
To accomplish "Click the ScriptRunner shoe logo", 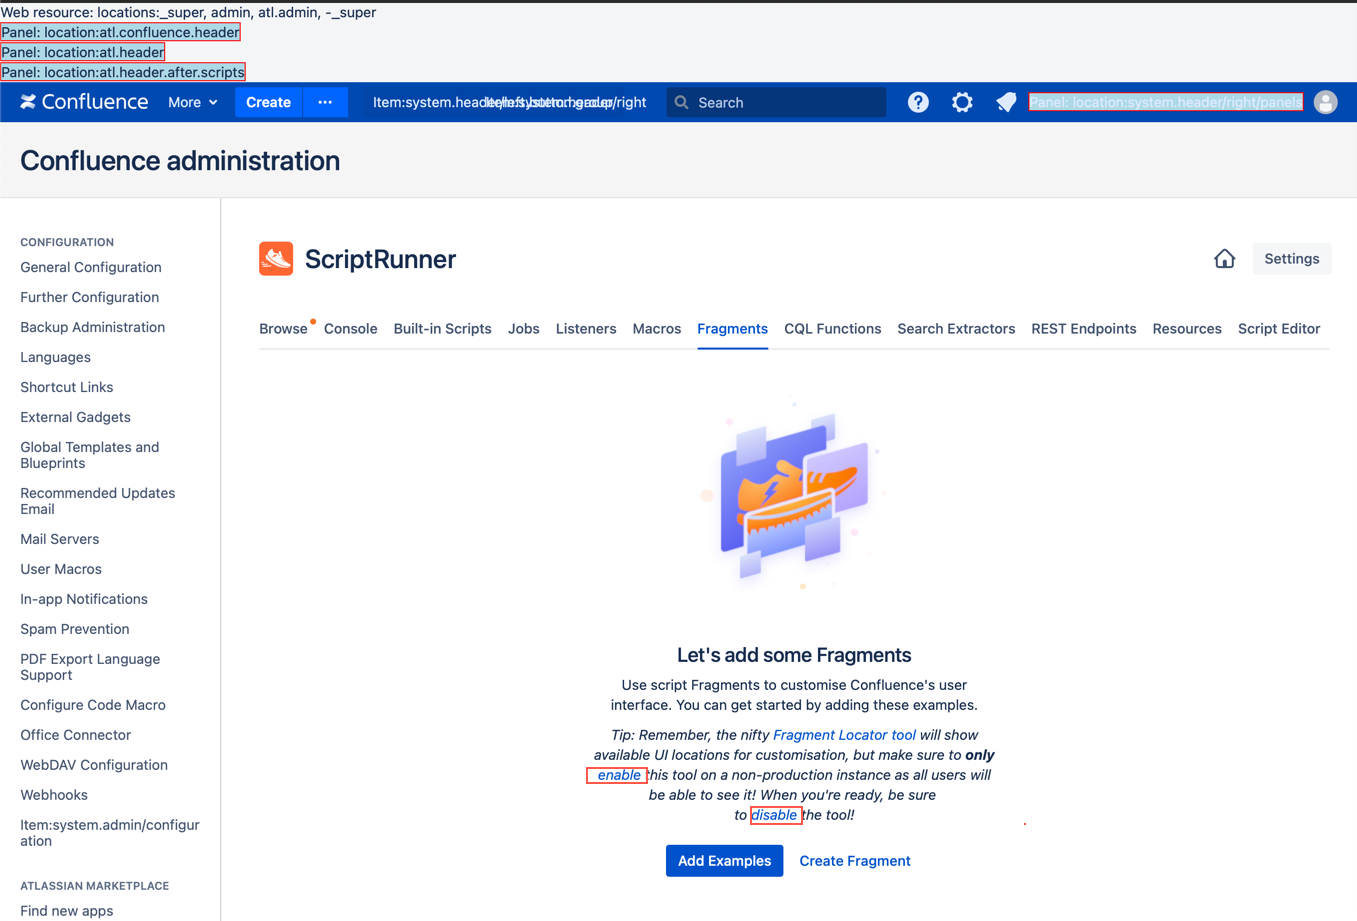I will click(276, 259).
